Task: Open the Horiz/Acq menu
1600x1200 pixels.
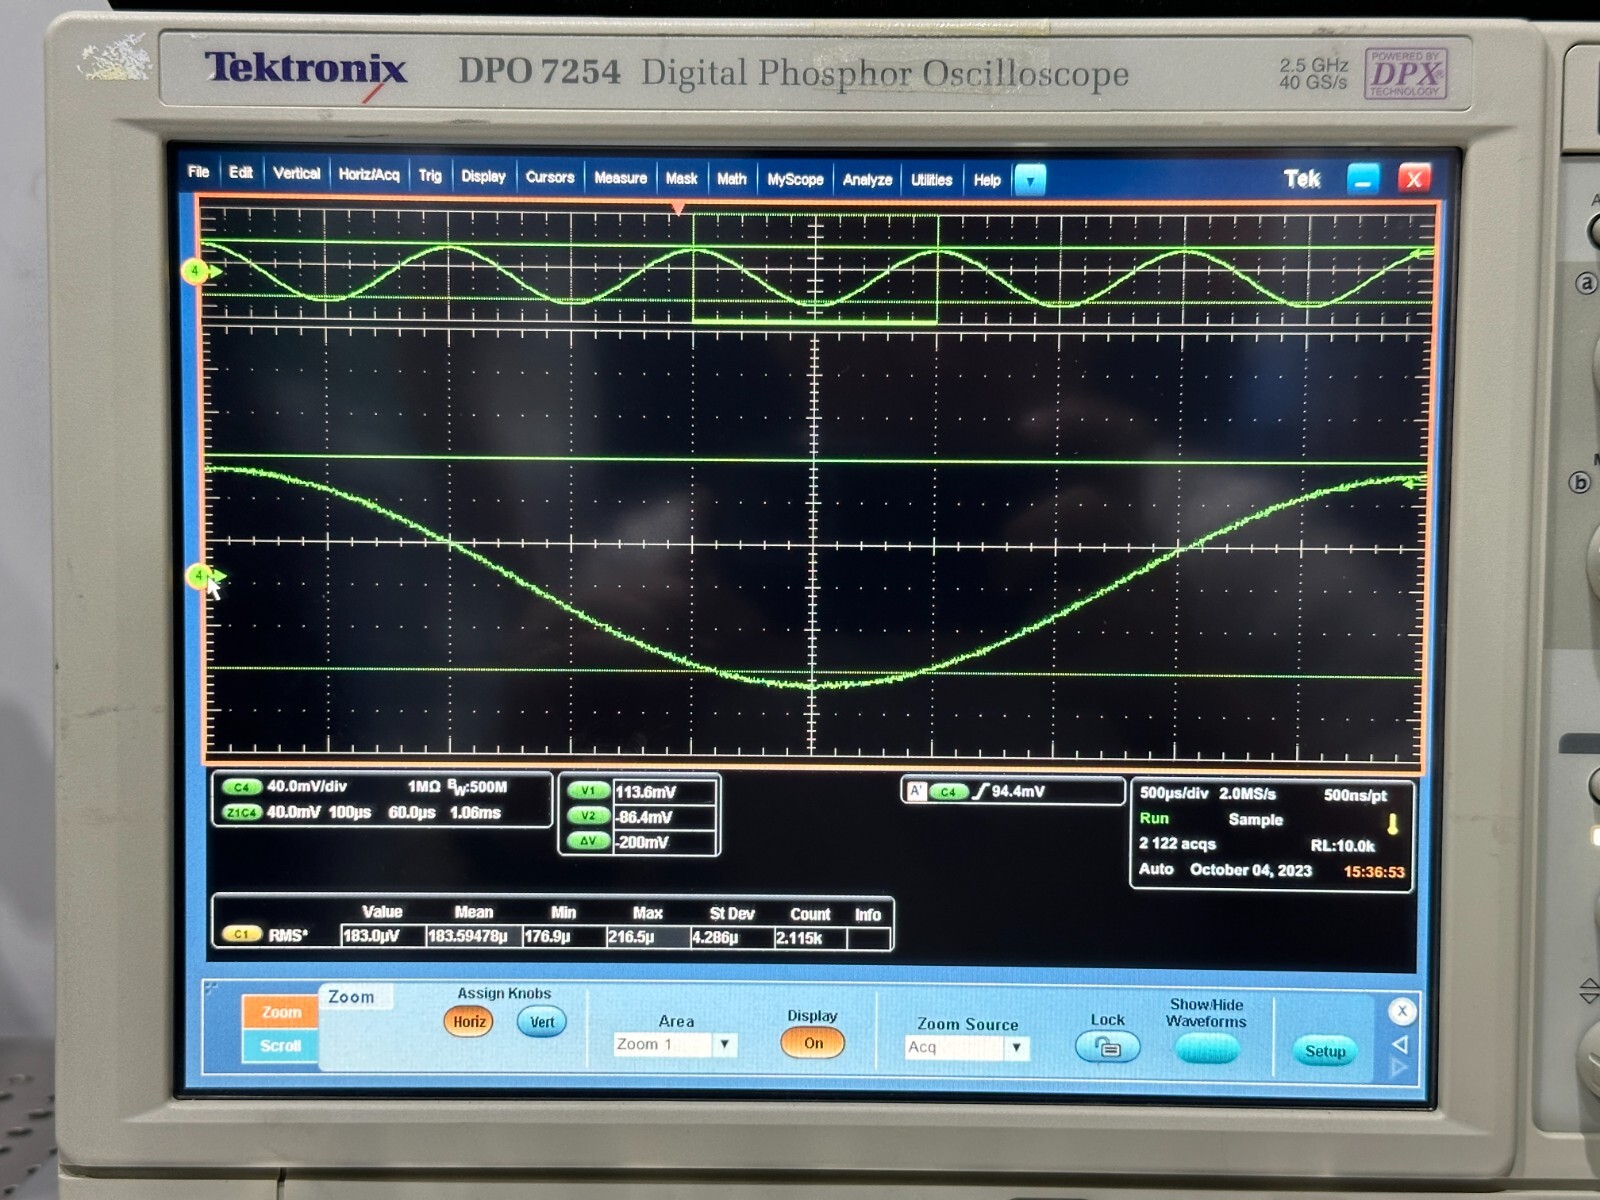Action: click(x=368, y=174)
